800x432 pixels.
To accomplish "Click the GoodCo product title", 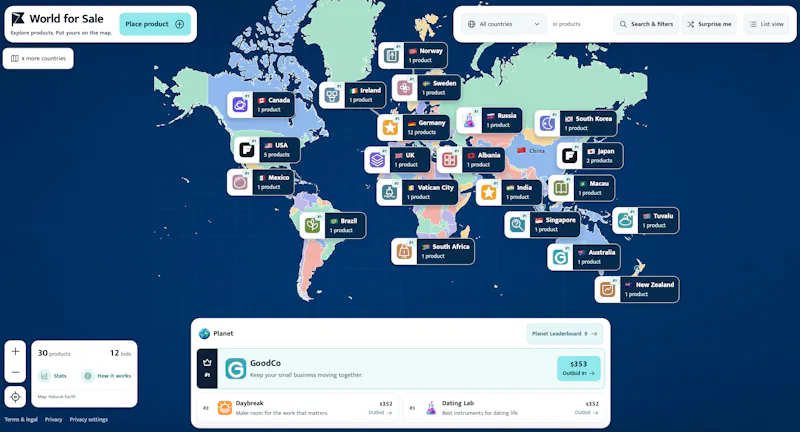I will 265,363.
